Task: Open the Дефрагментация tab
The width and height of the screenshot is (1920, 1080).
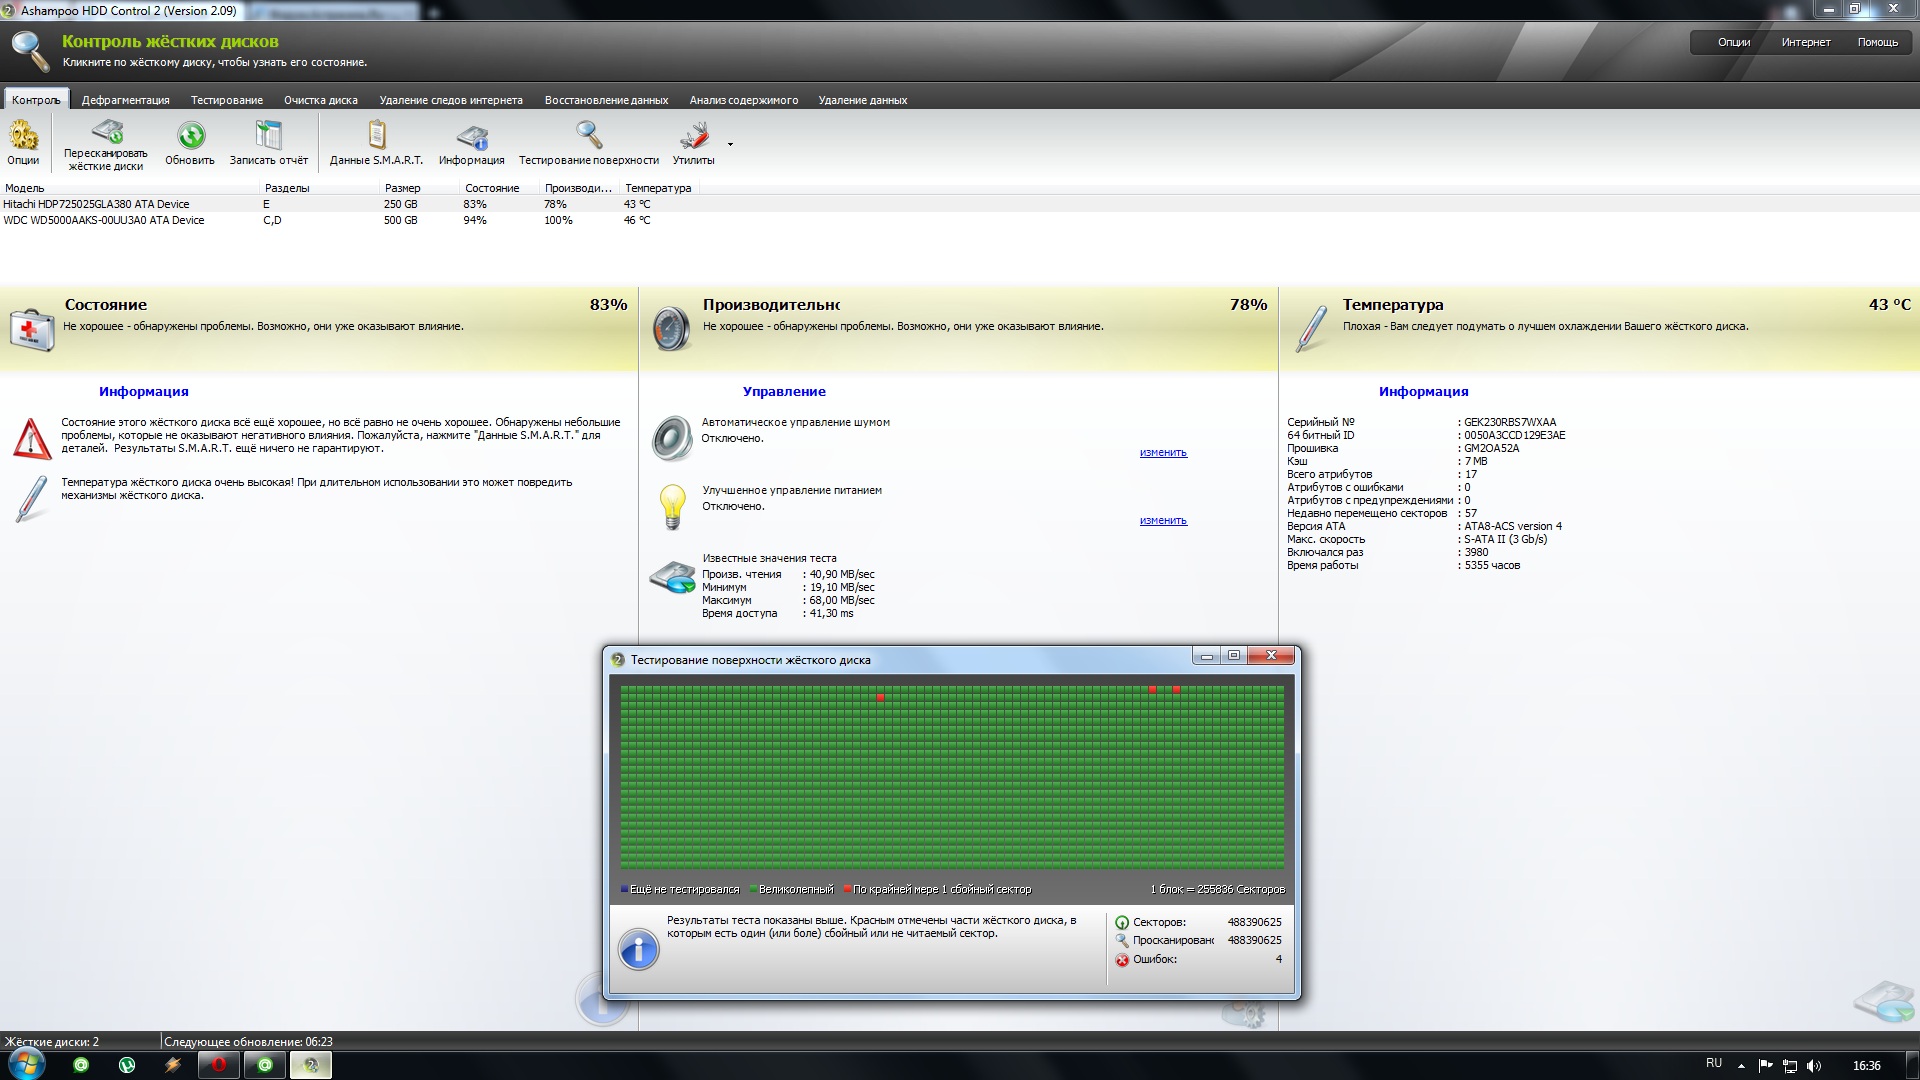Action: coord(126,100)
